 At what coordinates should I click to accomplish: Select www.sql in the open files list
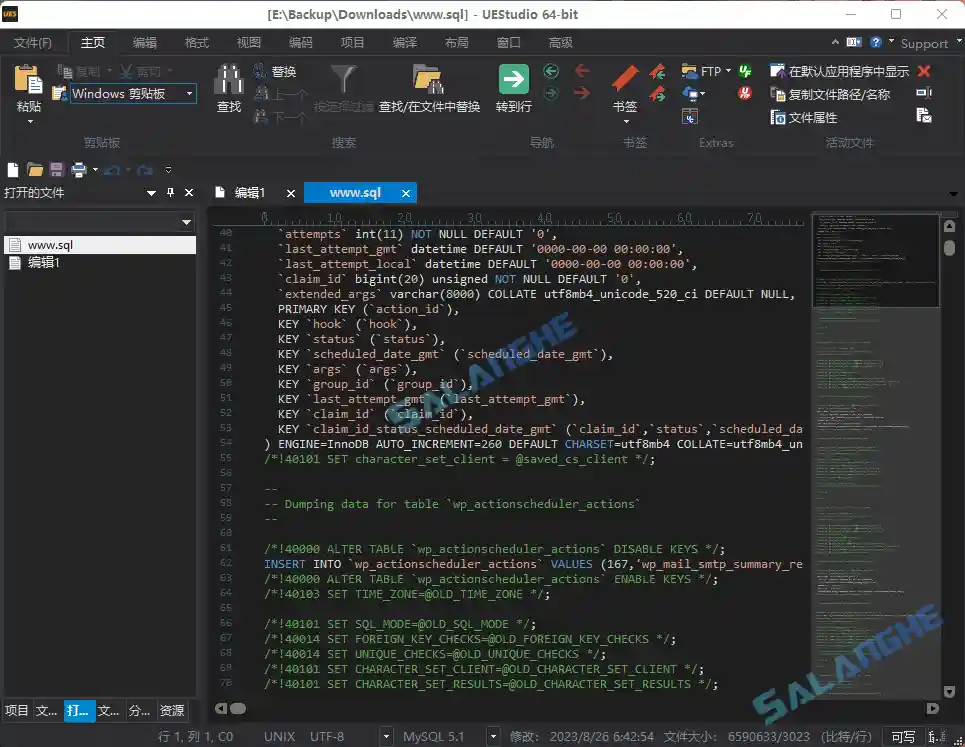point(50,244)
